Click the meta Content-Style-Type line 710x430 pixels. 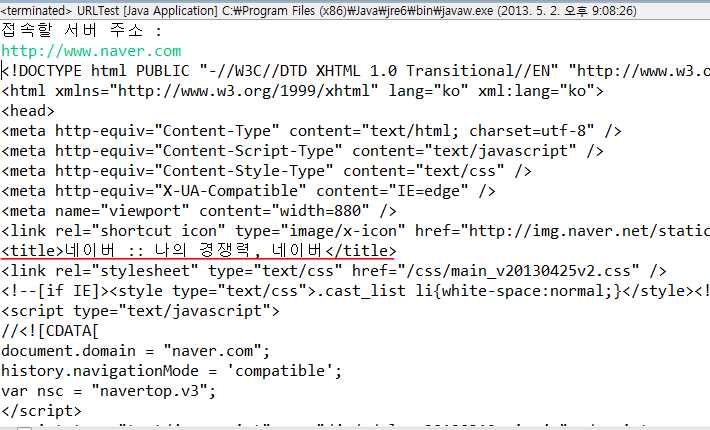(x=266, y=171)
